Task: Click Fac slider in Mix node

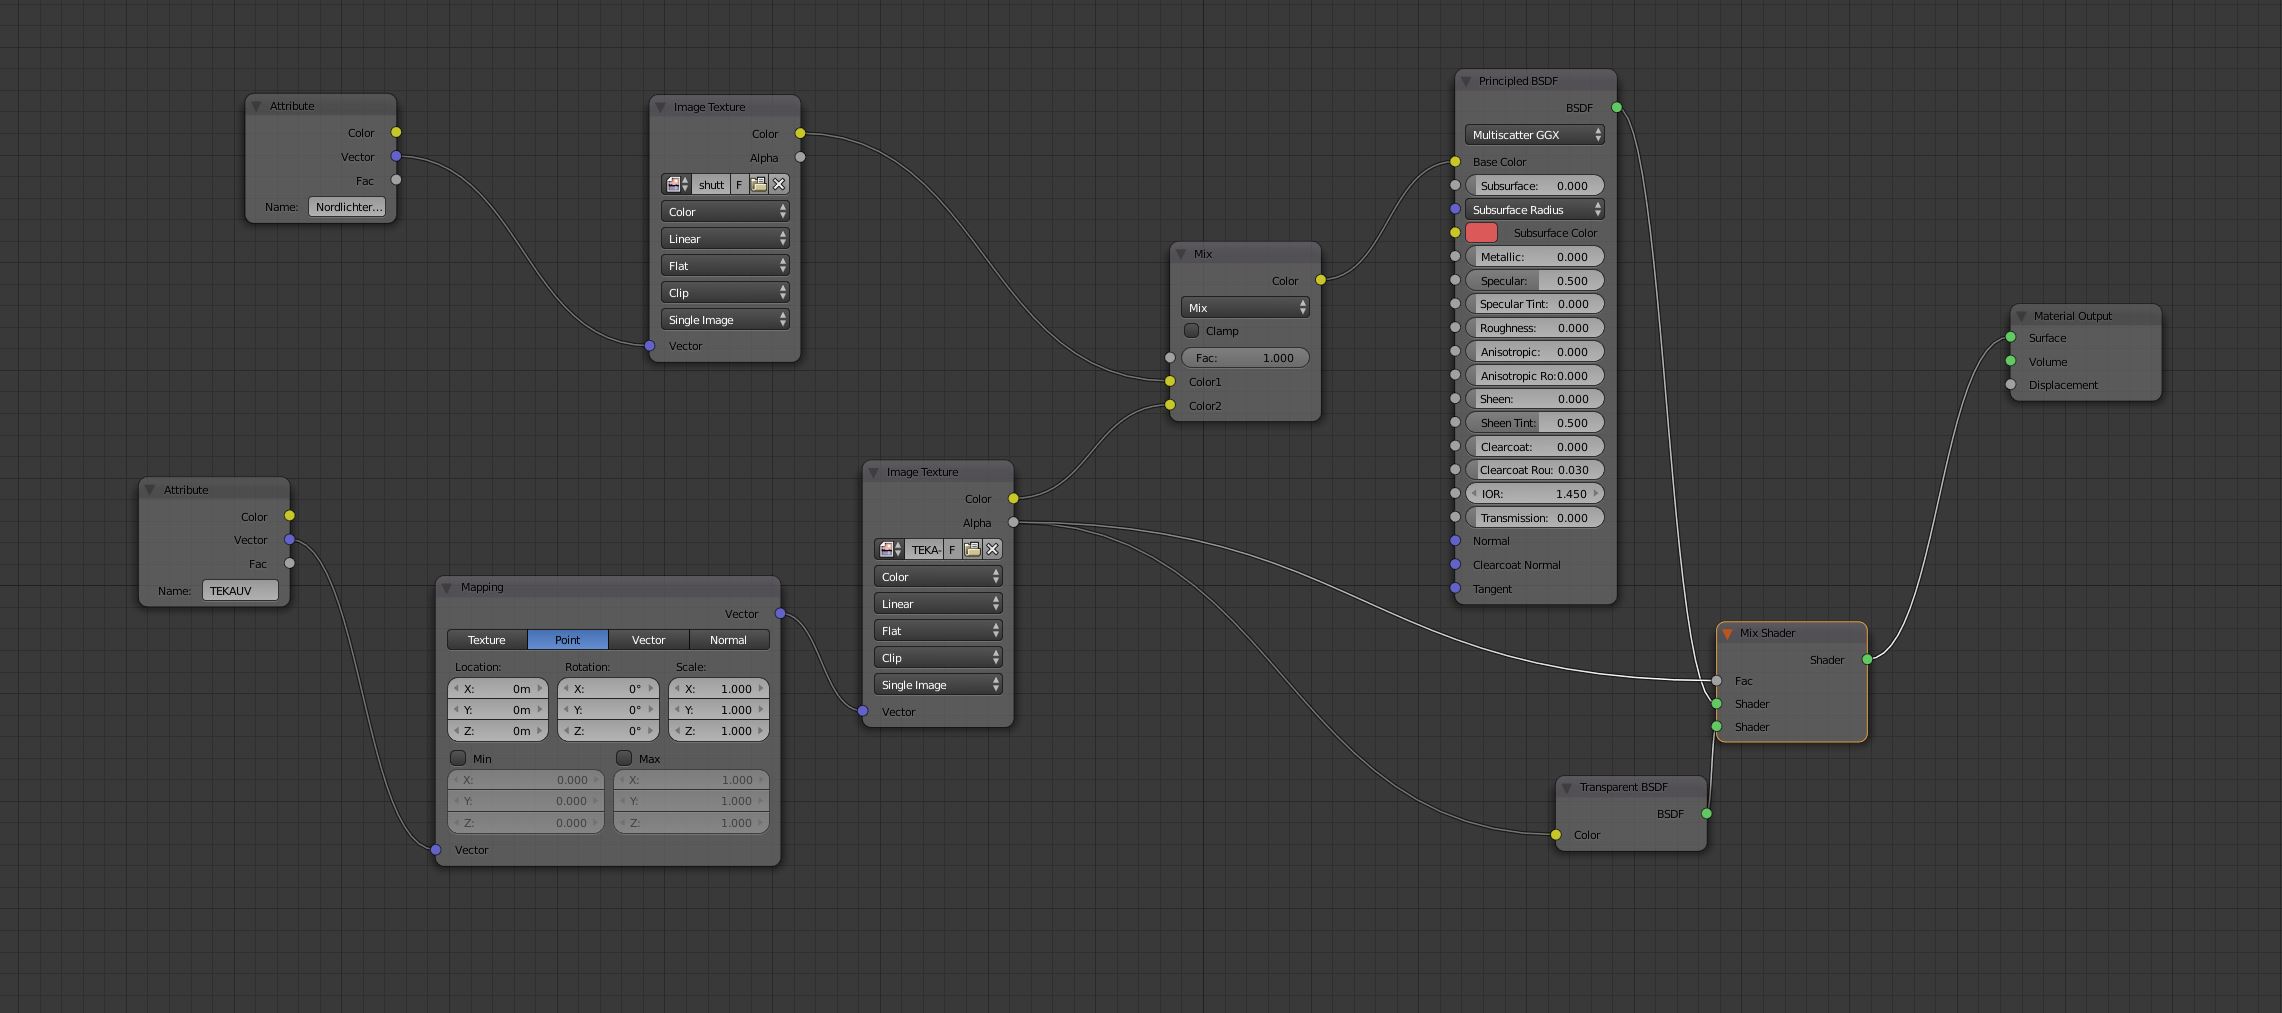Action: click(x=1245, y=357)
